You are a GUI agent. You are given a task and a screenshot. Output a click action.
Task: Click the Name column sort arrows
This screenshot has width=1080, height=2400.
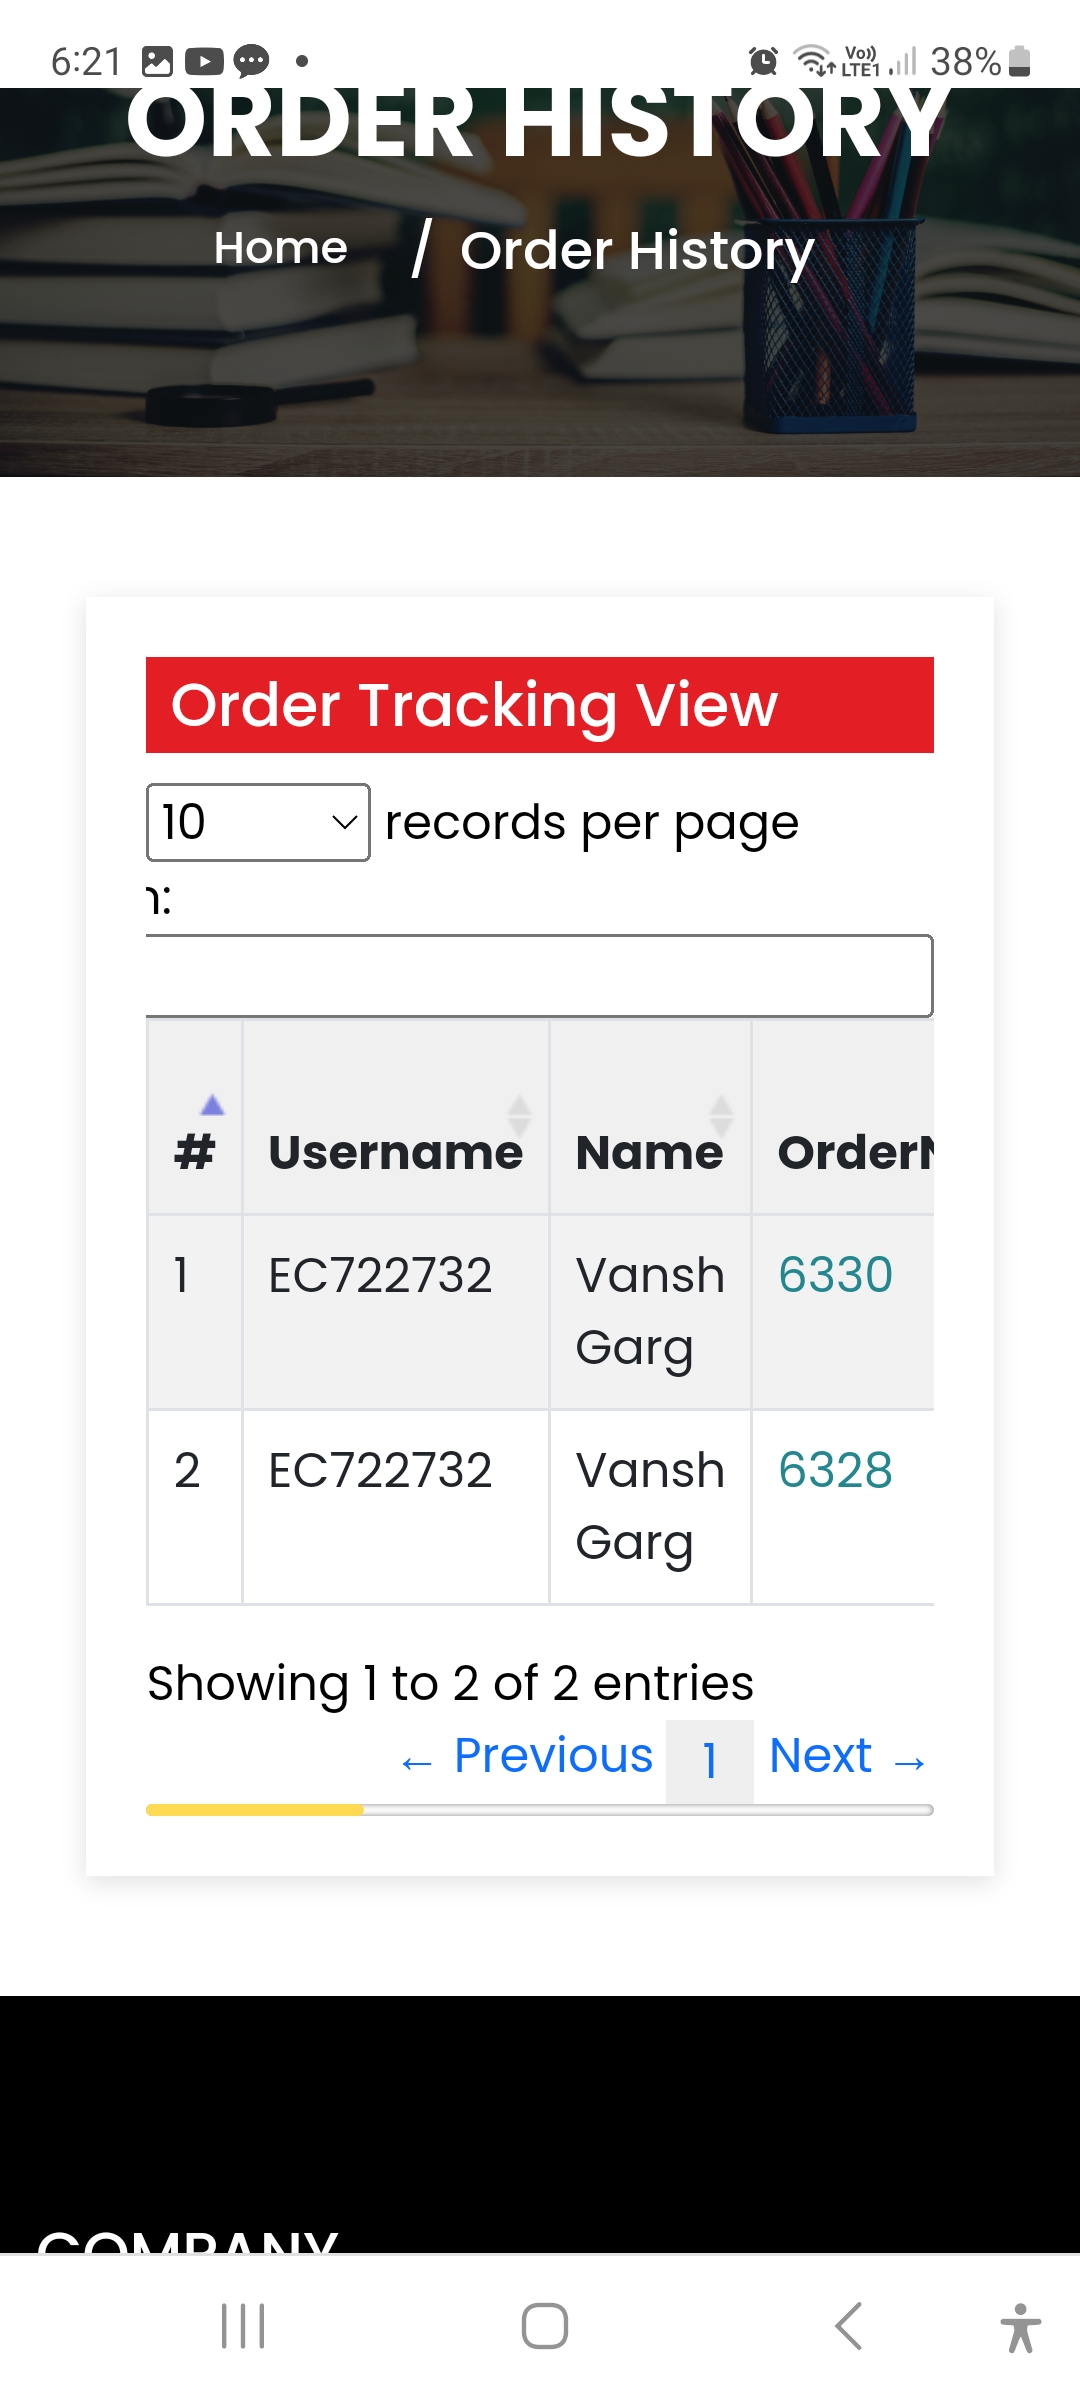[721, 1115]
